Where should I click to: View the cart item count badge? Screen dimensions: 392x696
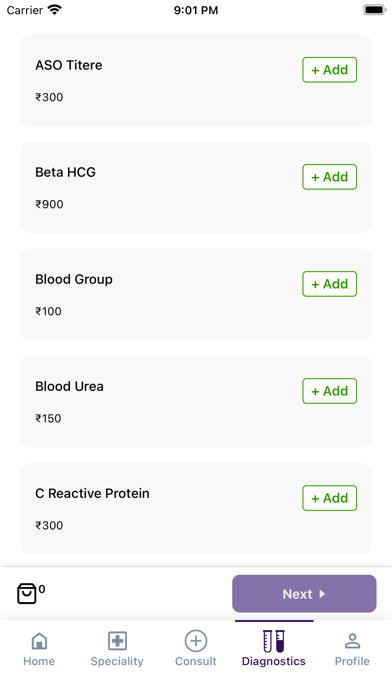tap(42, 589)
